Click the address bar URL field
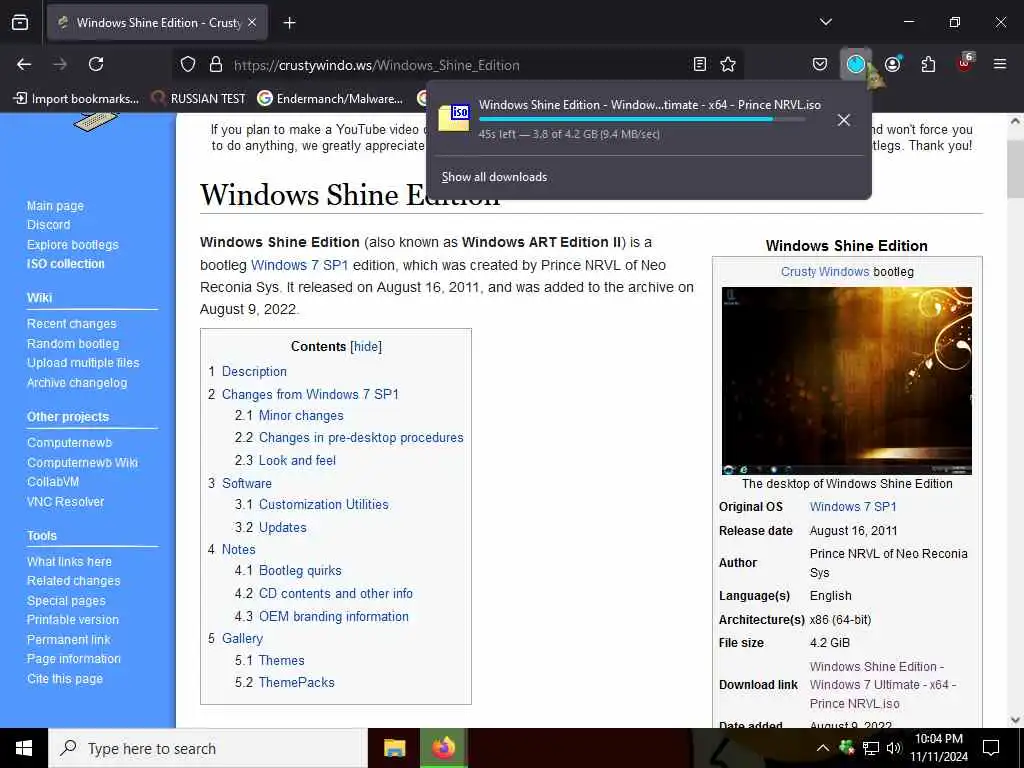The width and height of the screenshot is (1024, 768). point(457,65)
